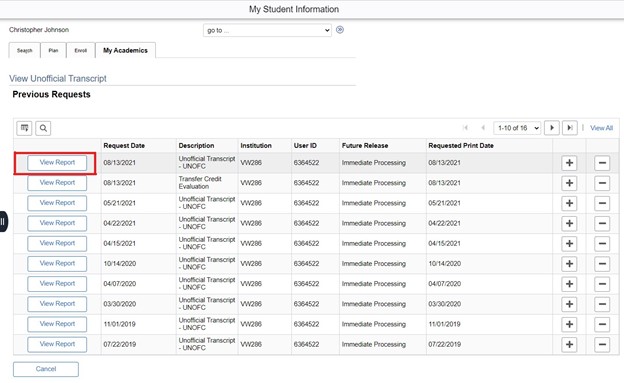The image size is (624, 383).
Task: View report for 08/13/2021 Unofficial Transcript
Action: [x=57, y=162]
